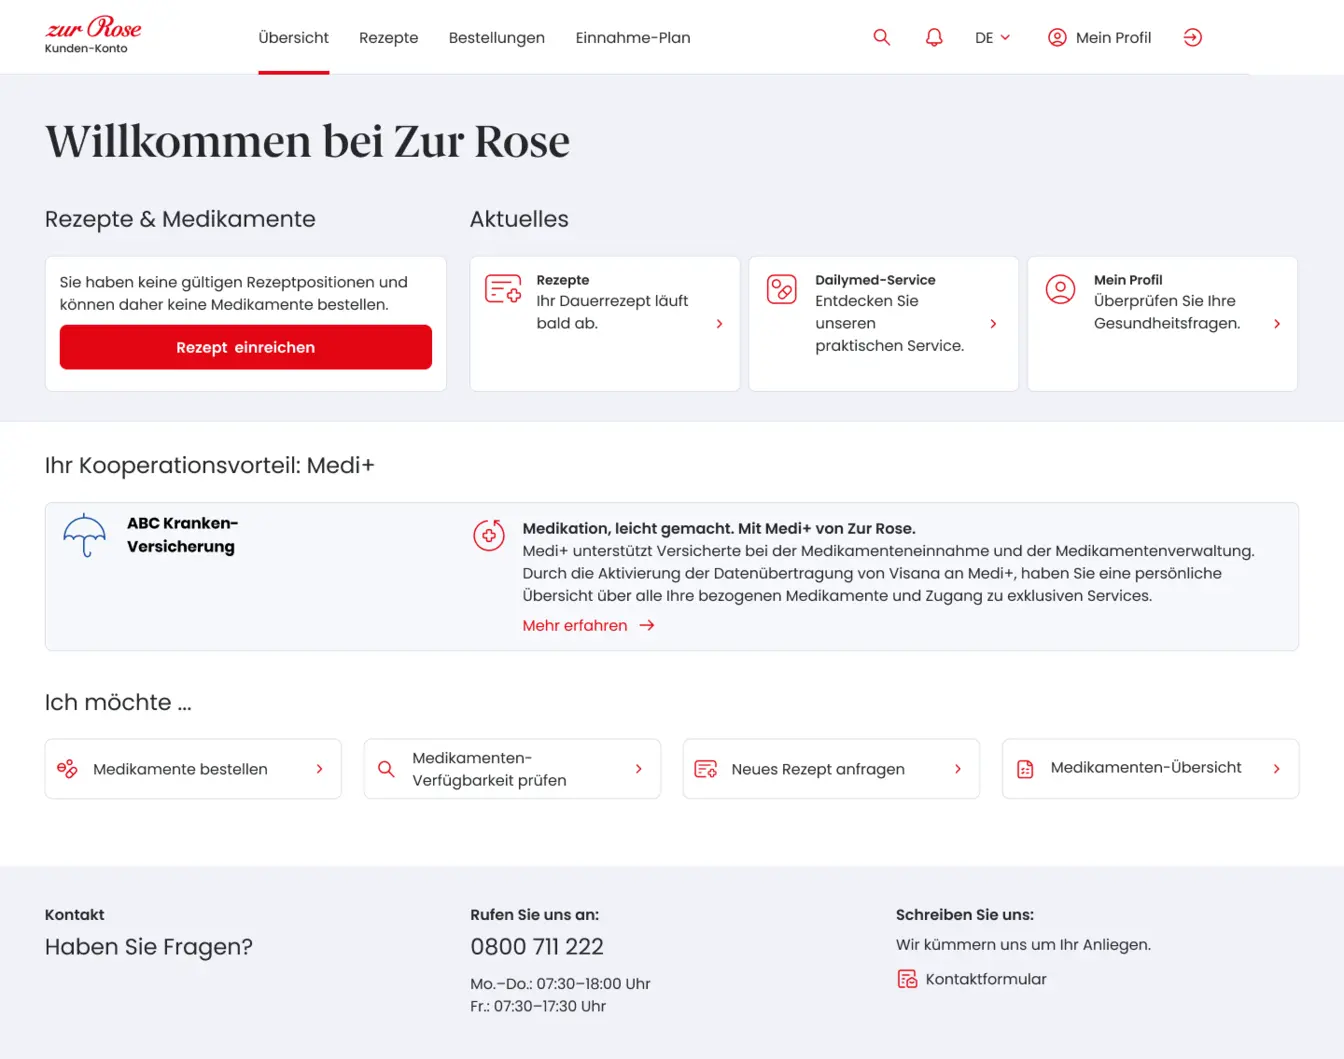This screenshot has height=1059, width=1344.
Task: Click the document icon beside Medikamenten-Übersicht
Action: coord(1025,769)
